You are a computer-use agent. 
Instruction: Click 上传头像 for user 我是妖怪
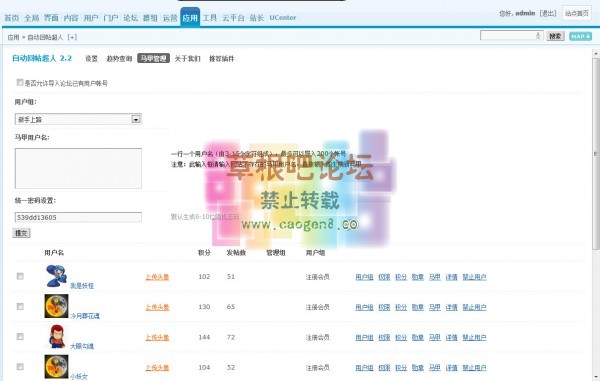157,277
